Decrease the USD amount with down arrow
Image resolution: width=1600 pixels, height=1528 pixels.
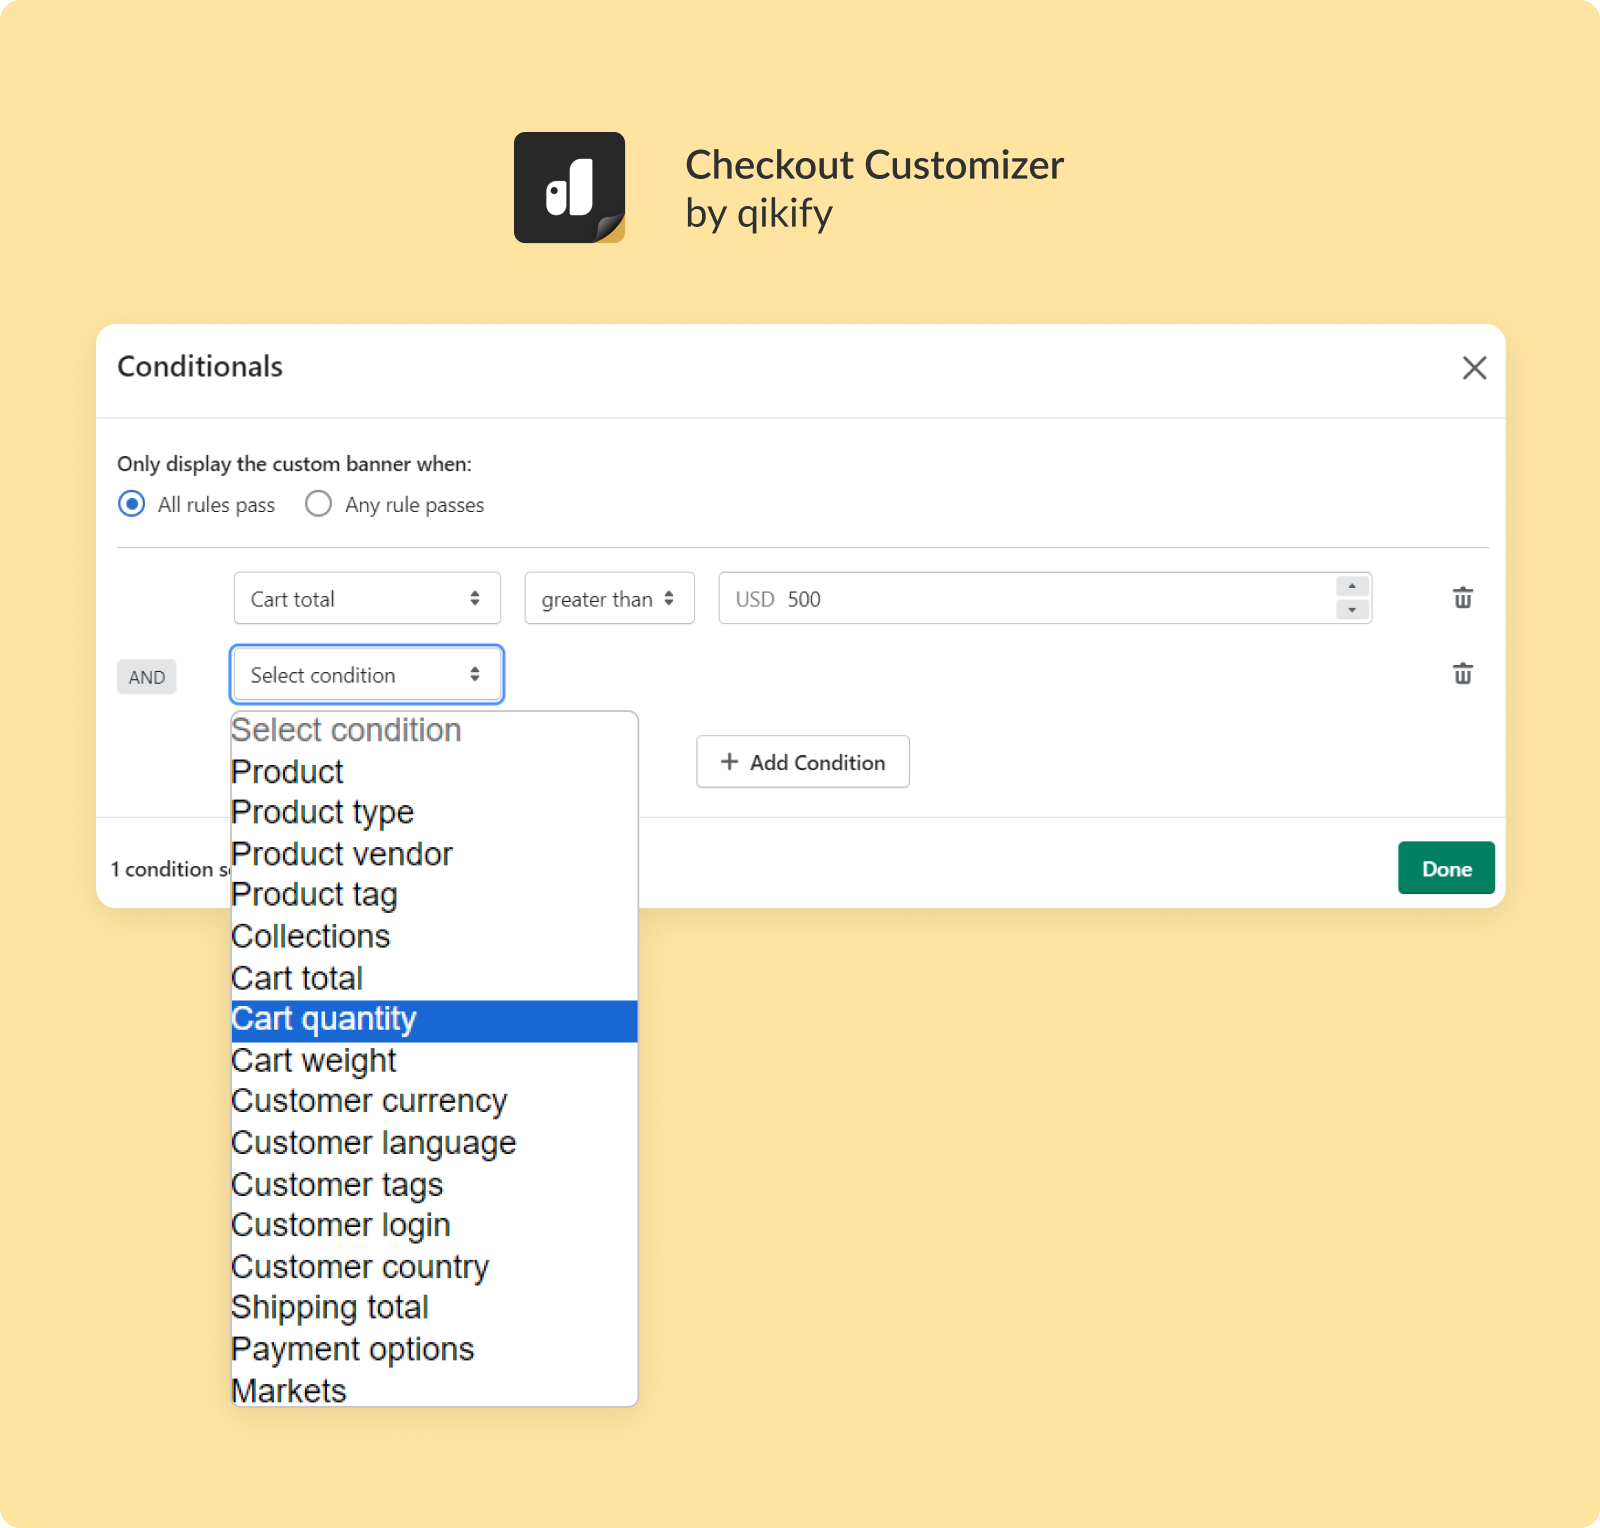1352,610
